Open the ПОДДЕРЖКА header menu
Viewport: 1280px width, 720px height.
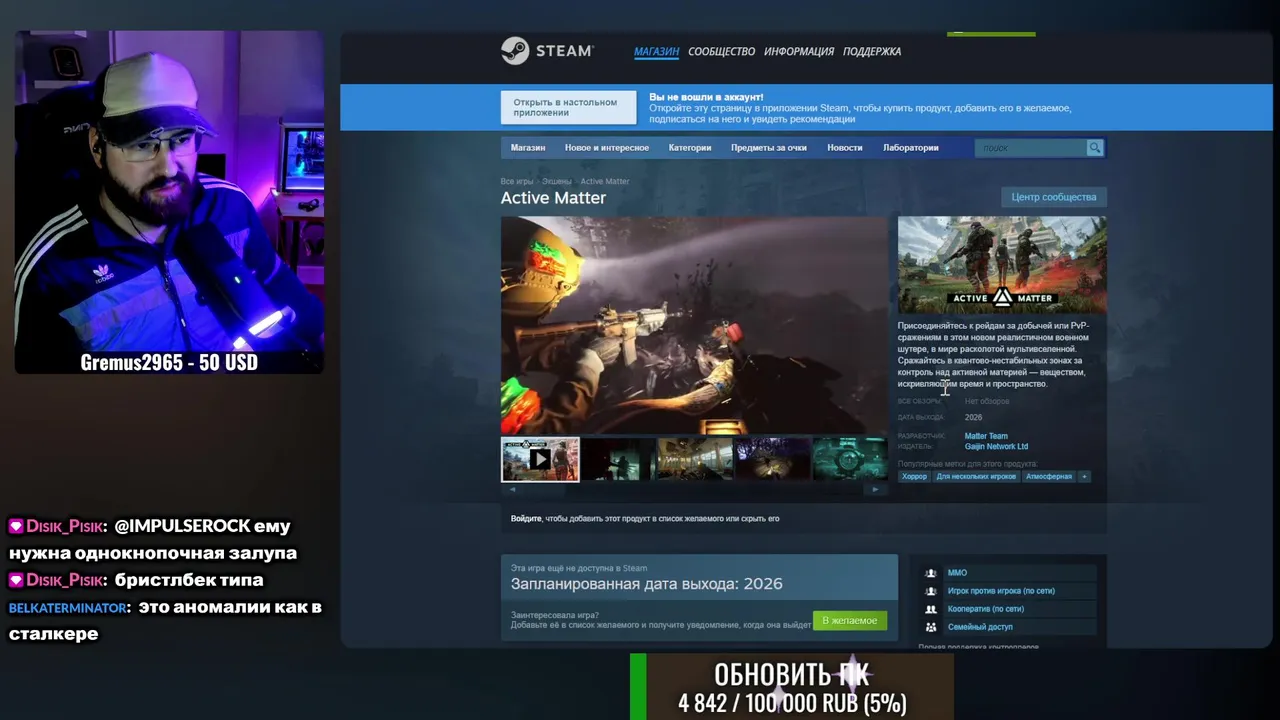click(872, 52)
